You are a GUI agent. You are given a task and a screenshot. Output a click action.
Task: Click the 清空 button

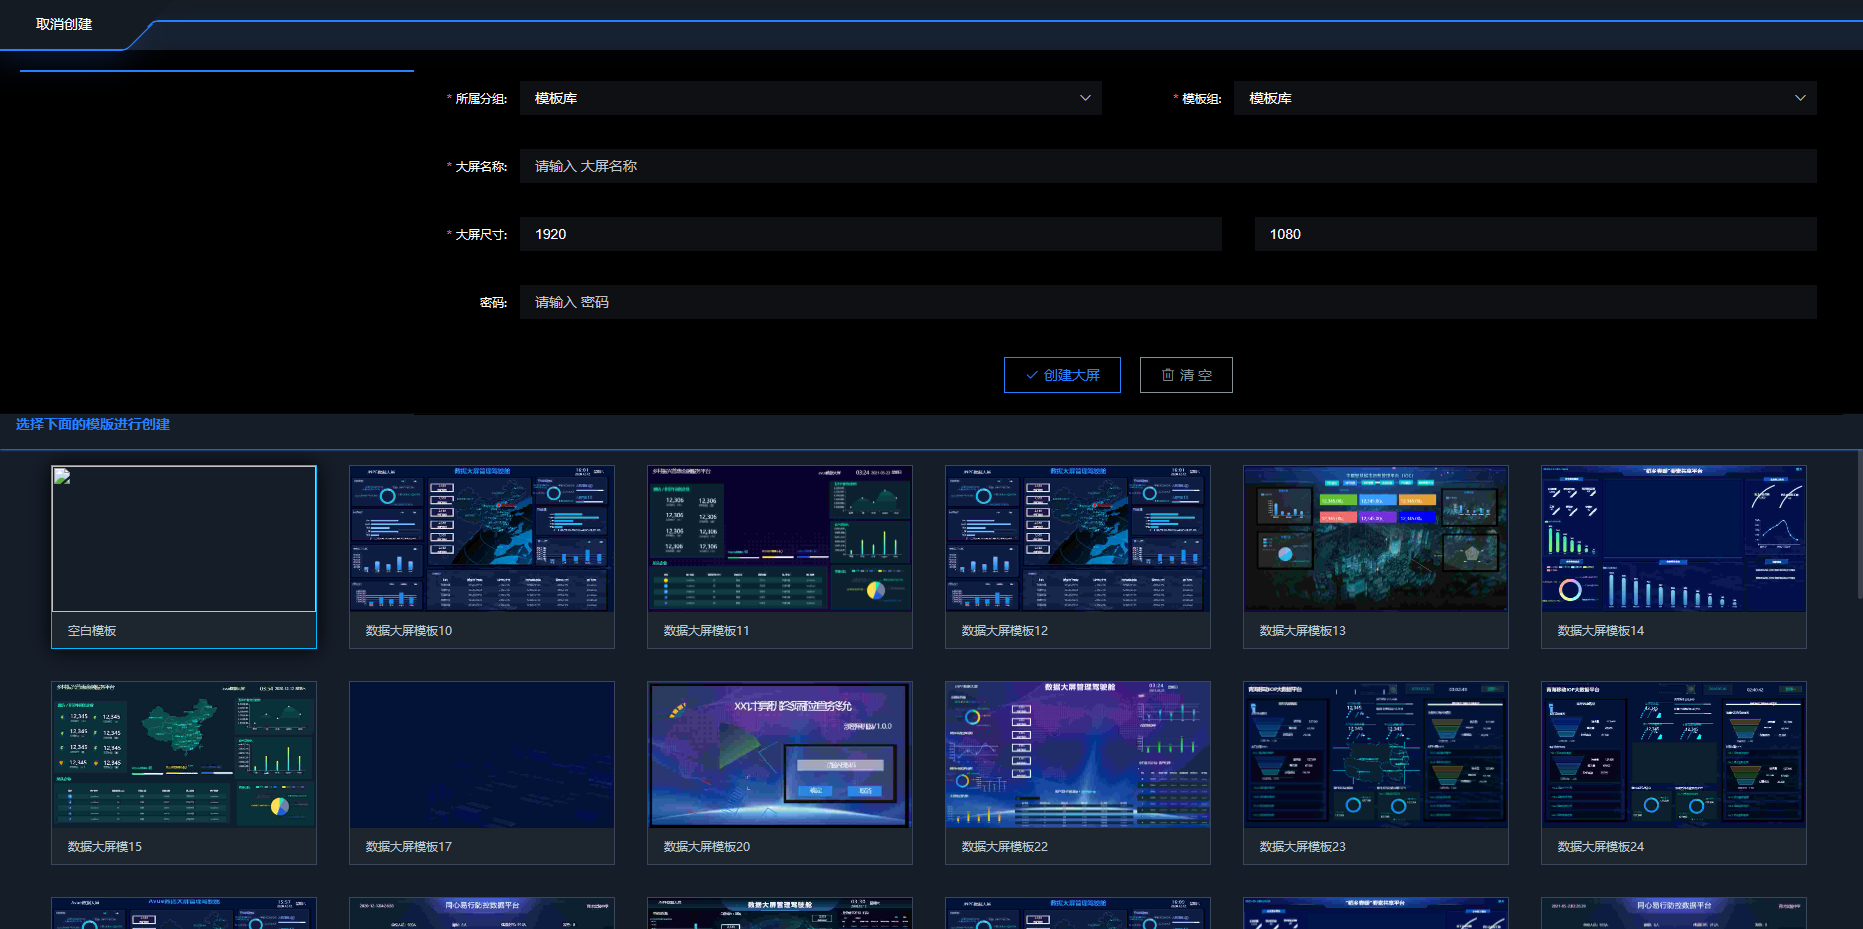[1186, 375]
